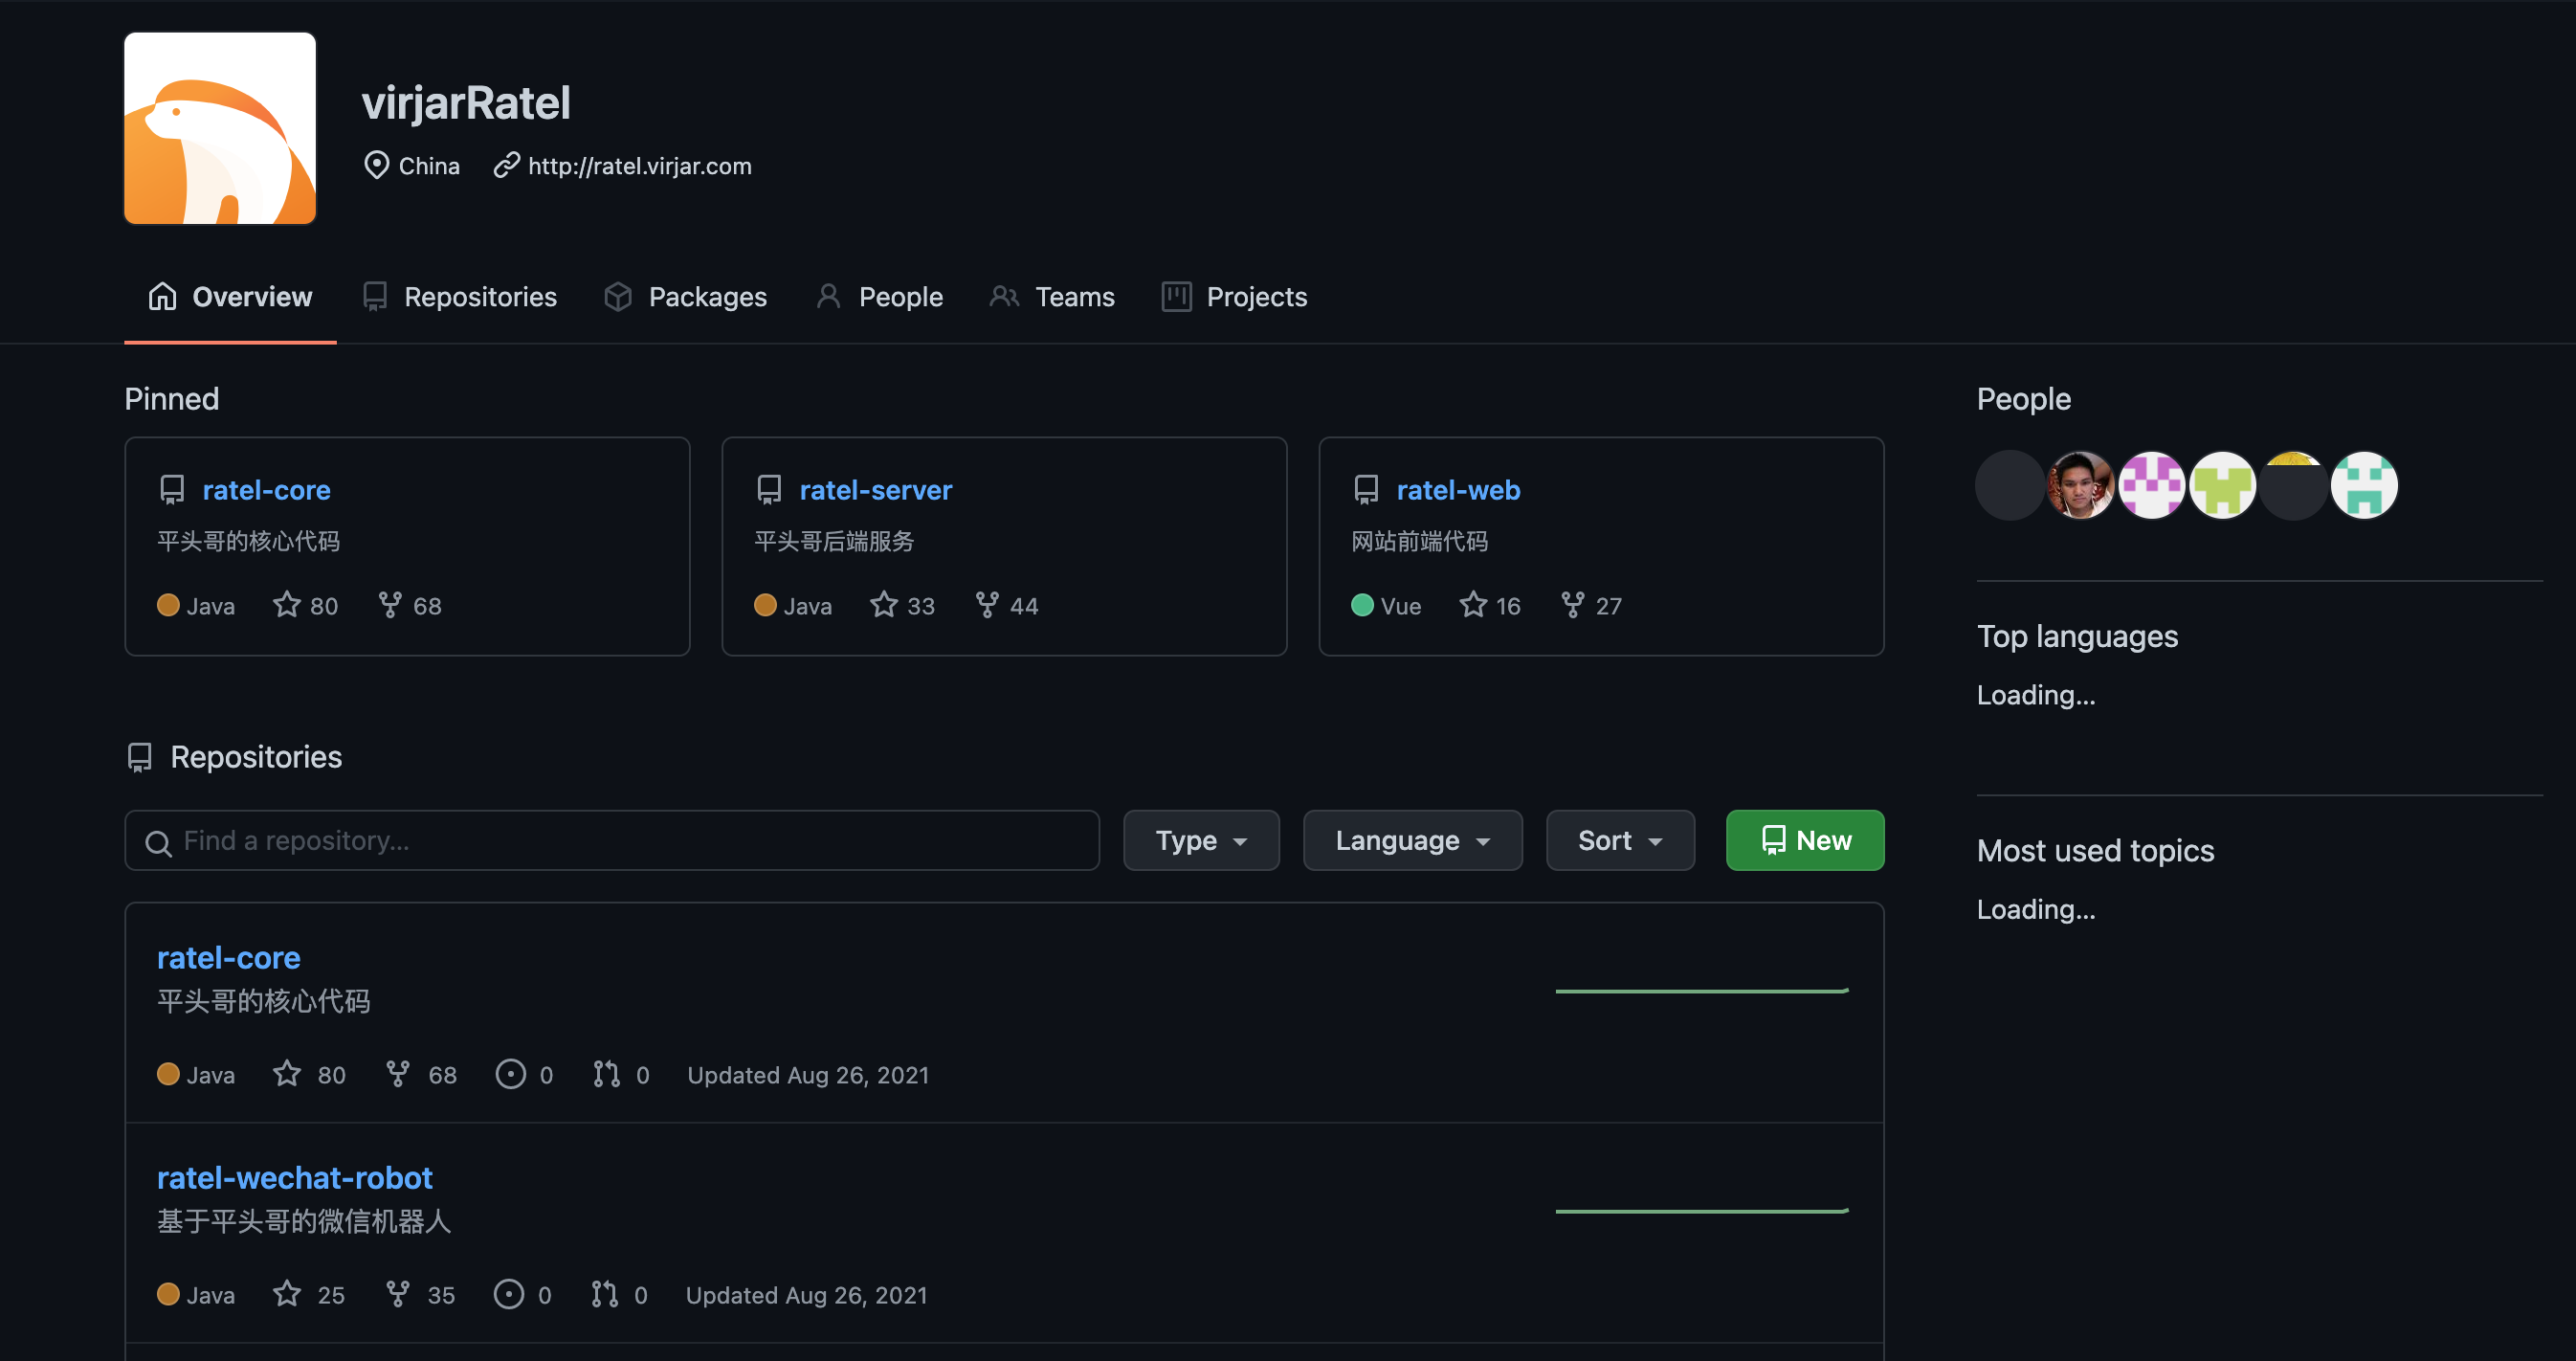Switch to the Packages tab
2576x1361 pixels.
(686, 297)
